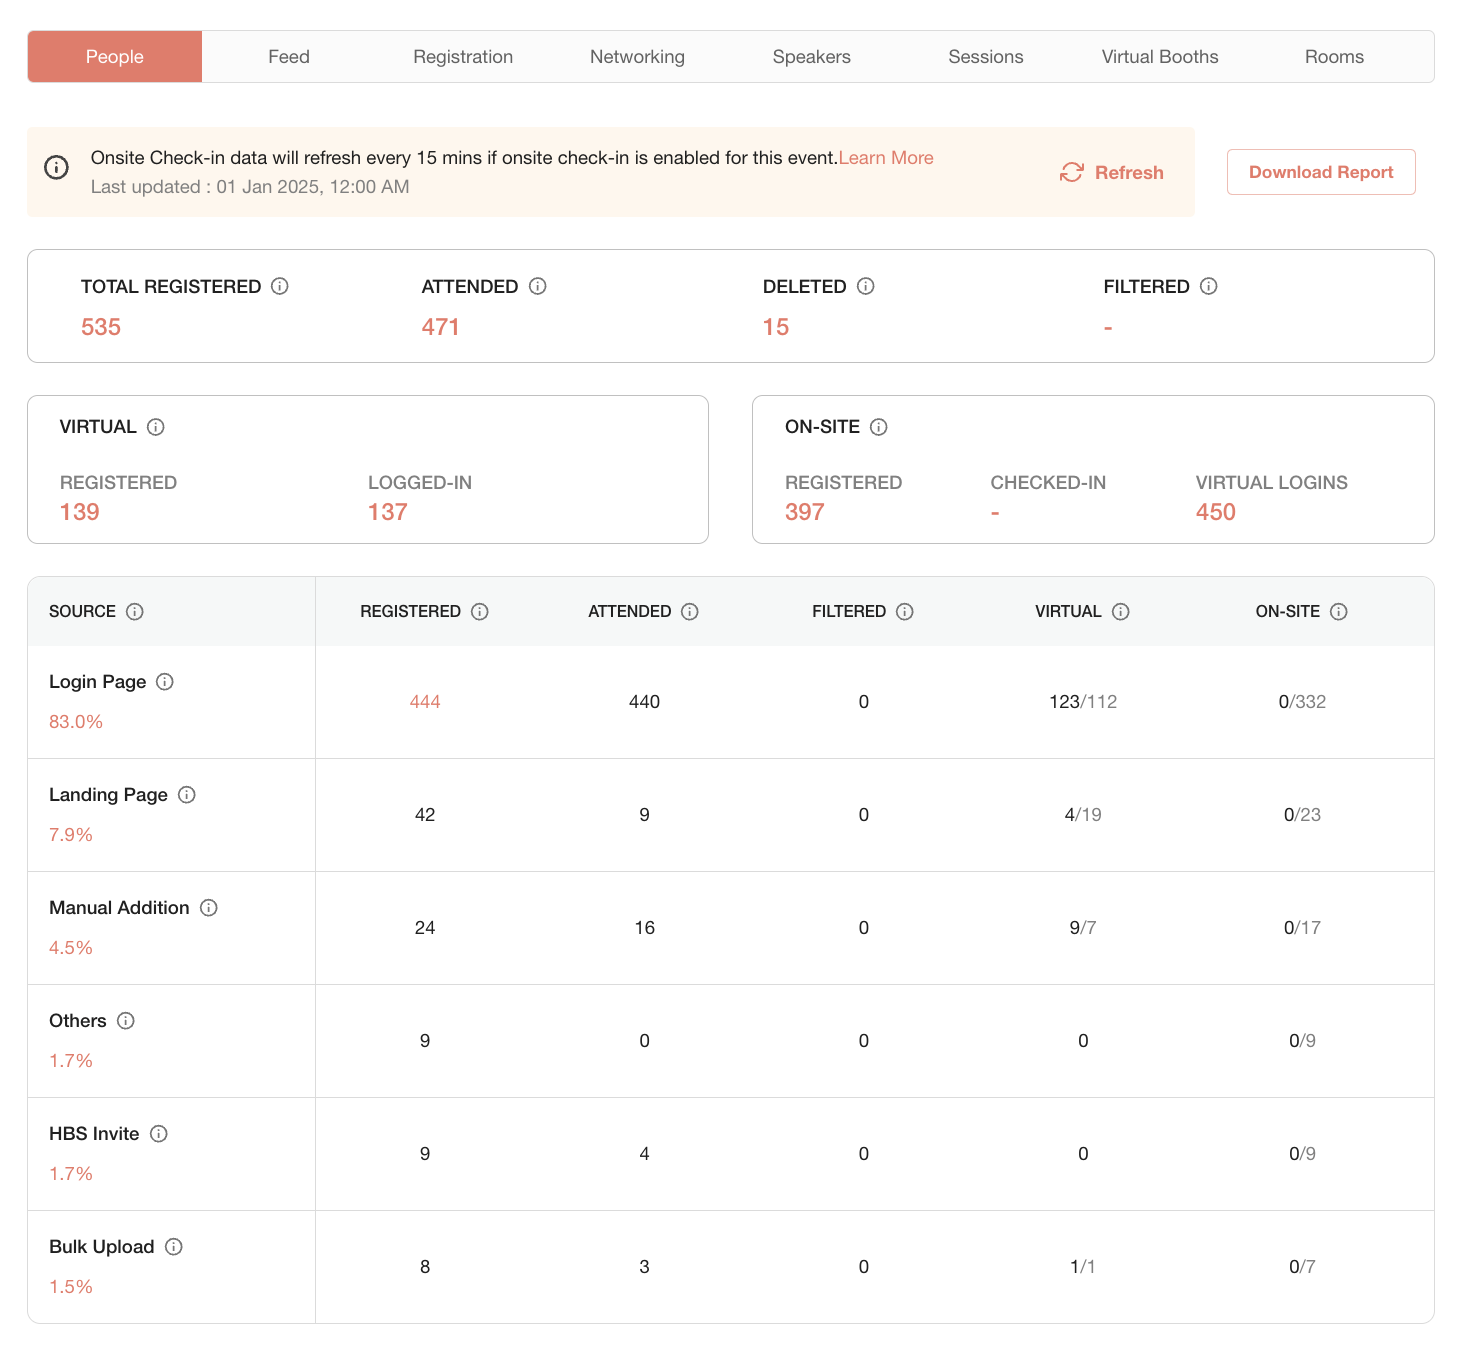The image size is (1462, 1352).
Task: Open the Learn More link
Action: tap(886, 158)
